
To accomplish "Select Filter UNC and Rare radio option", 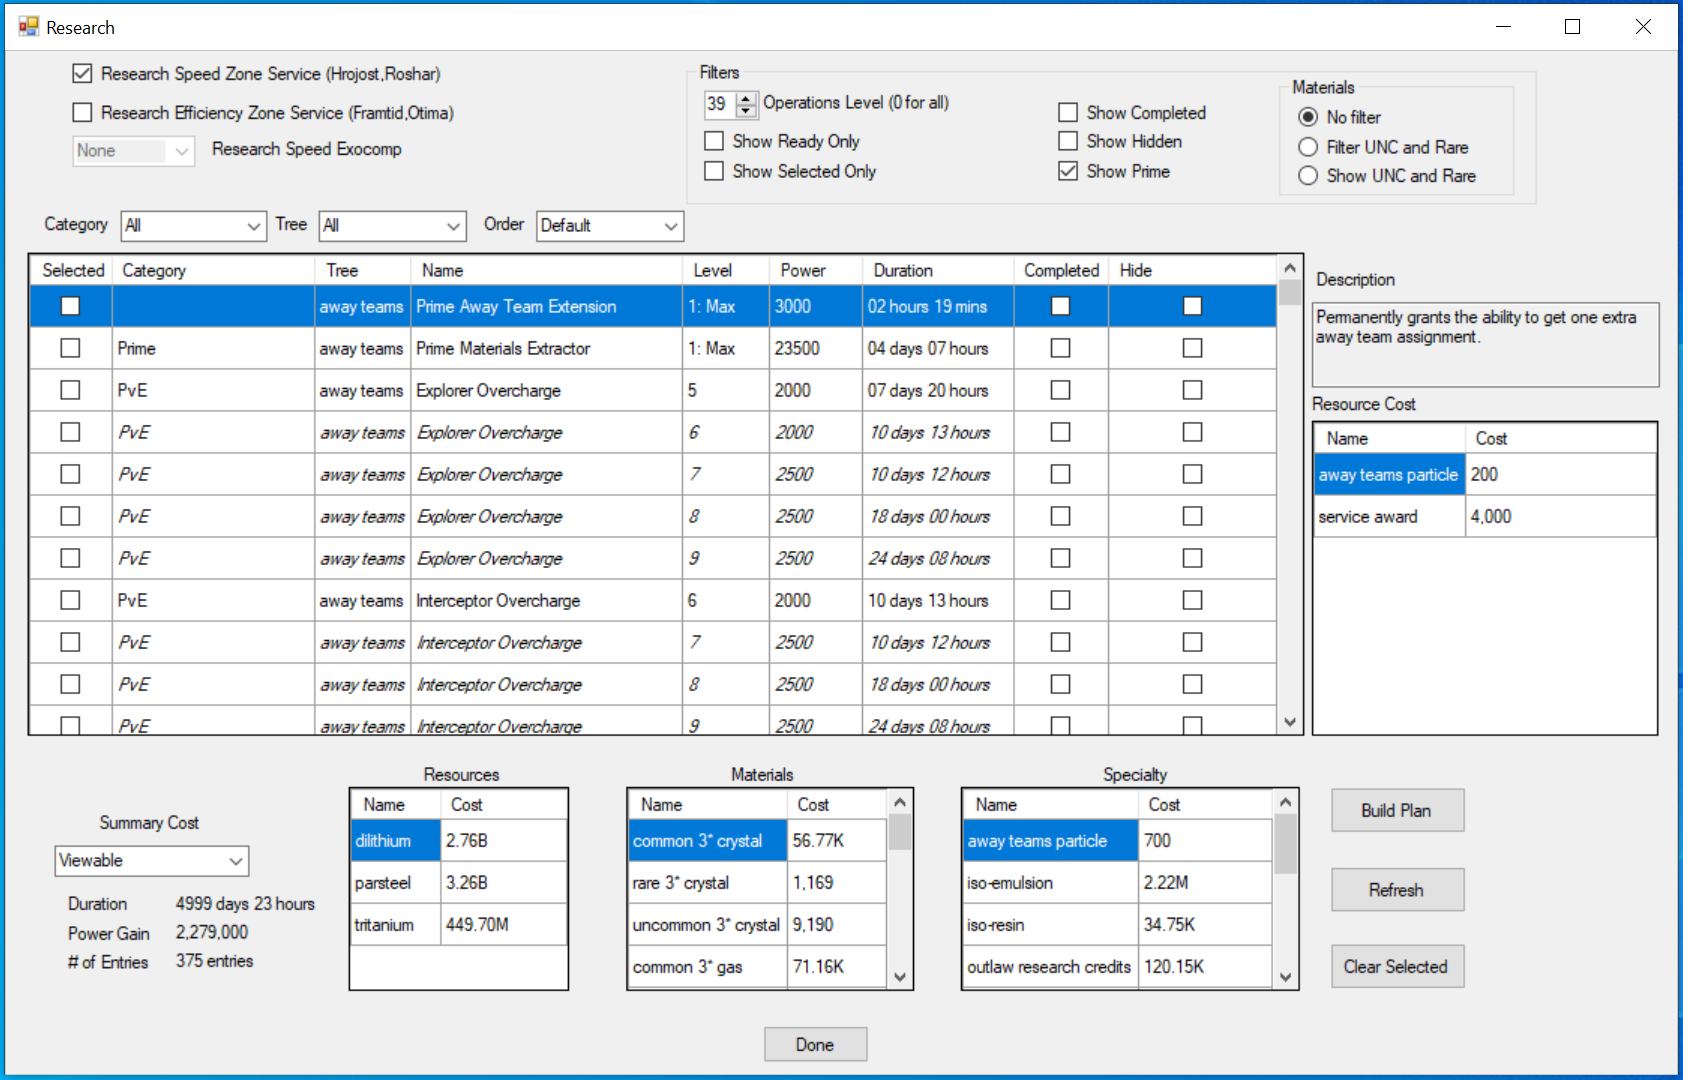I will pyautogui.click(x=1308, y=147).
